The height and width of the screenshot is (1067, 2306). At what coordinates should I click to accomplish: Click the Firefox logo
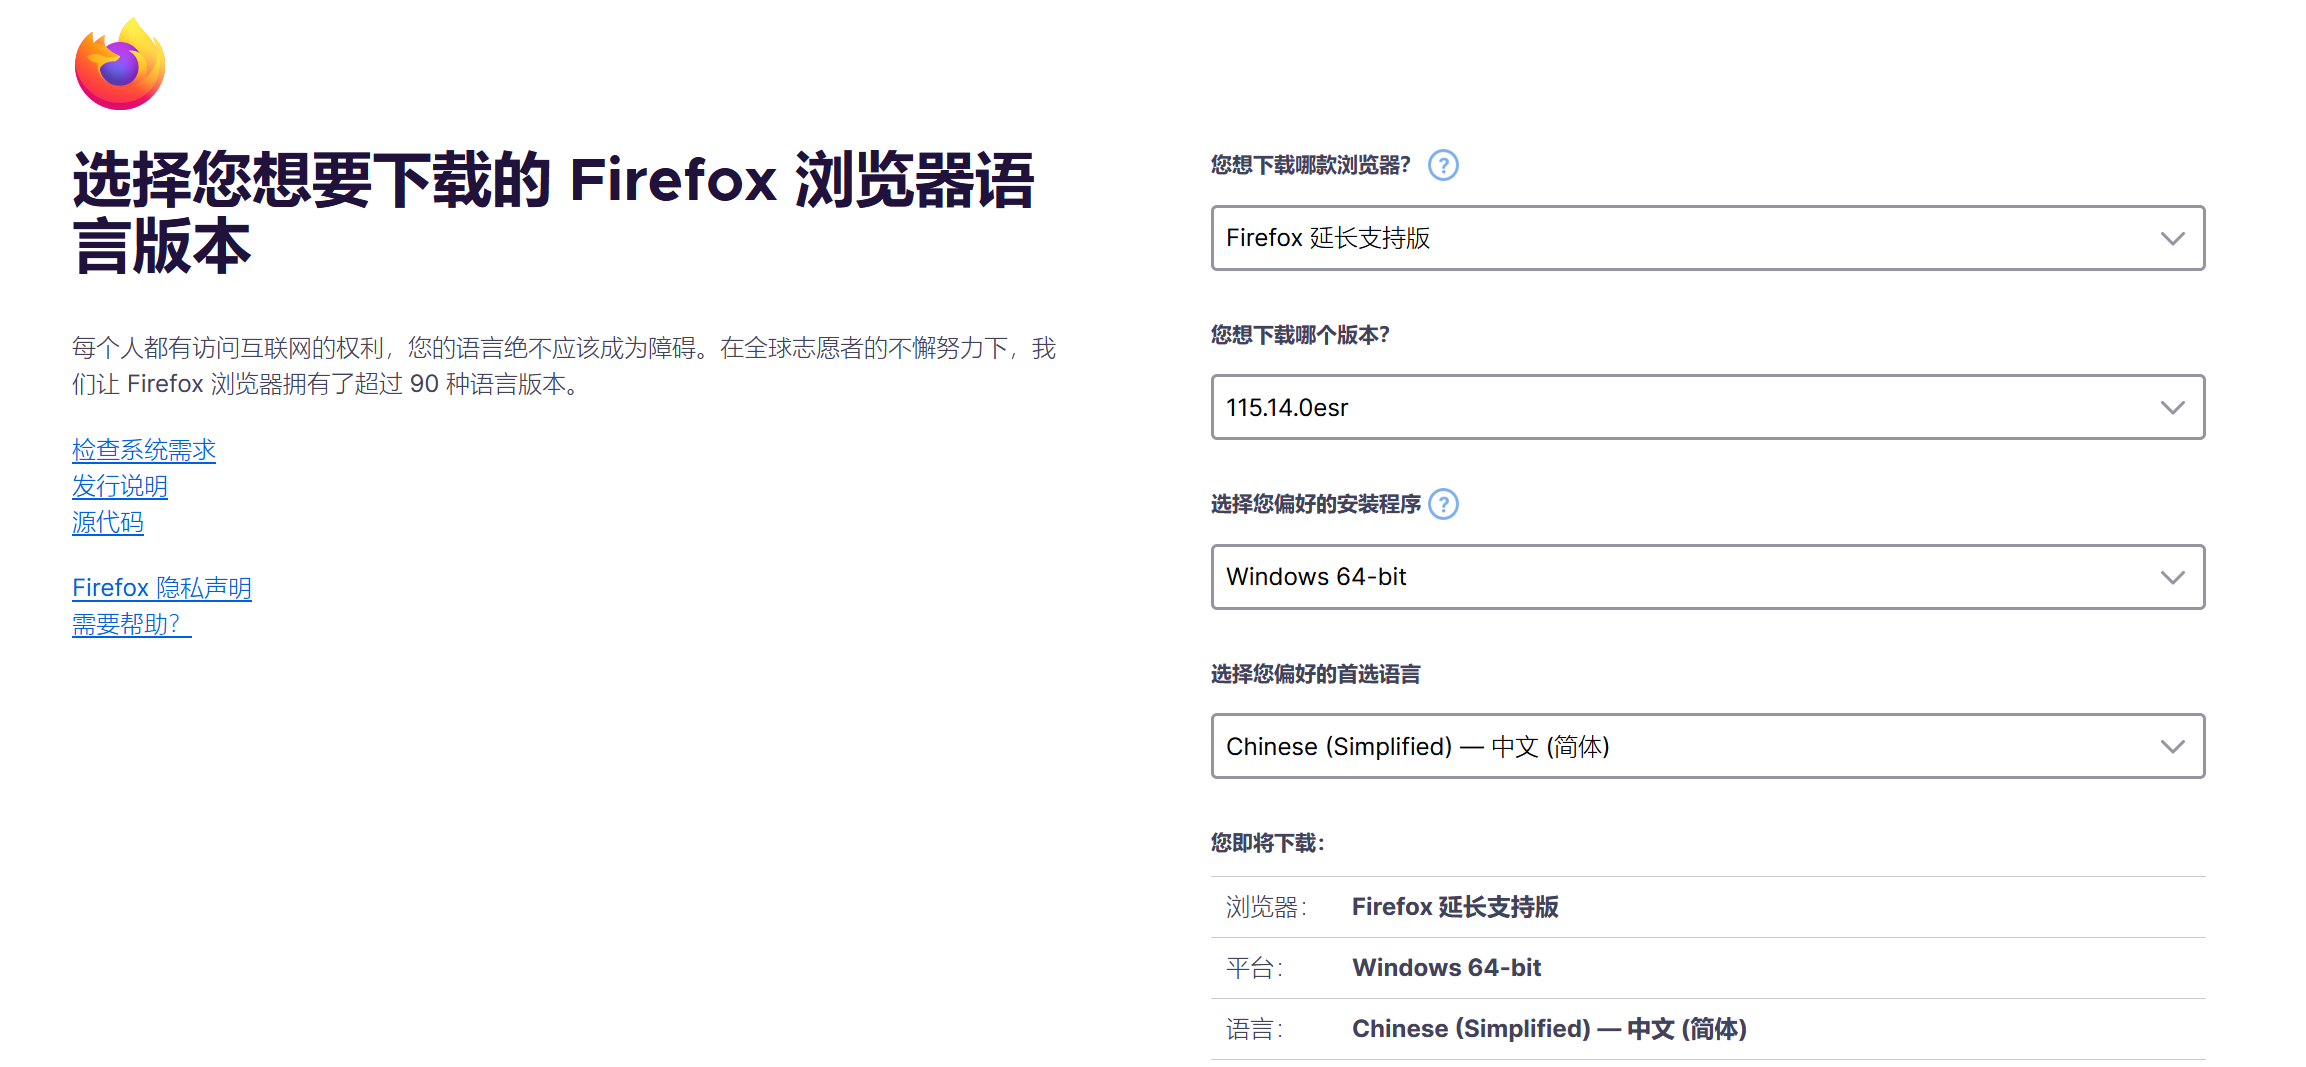coord(120,64)
